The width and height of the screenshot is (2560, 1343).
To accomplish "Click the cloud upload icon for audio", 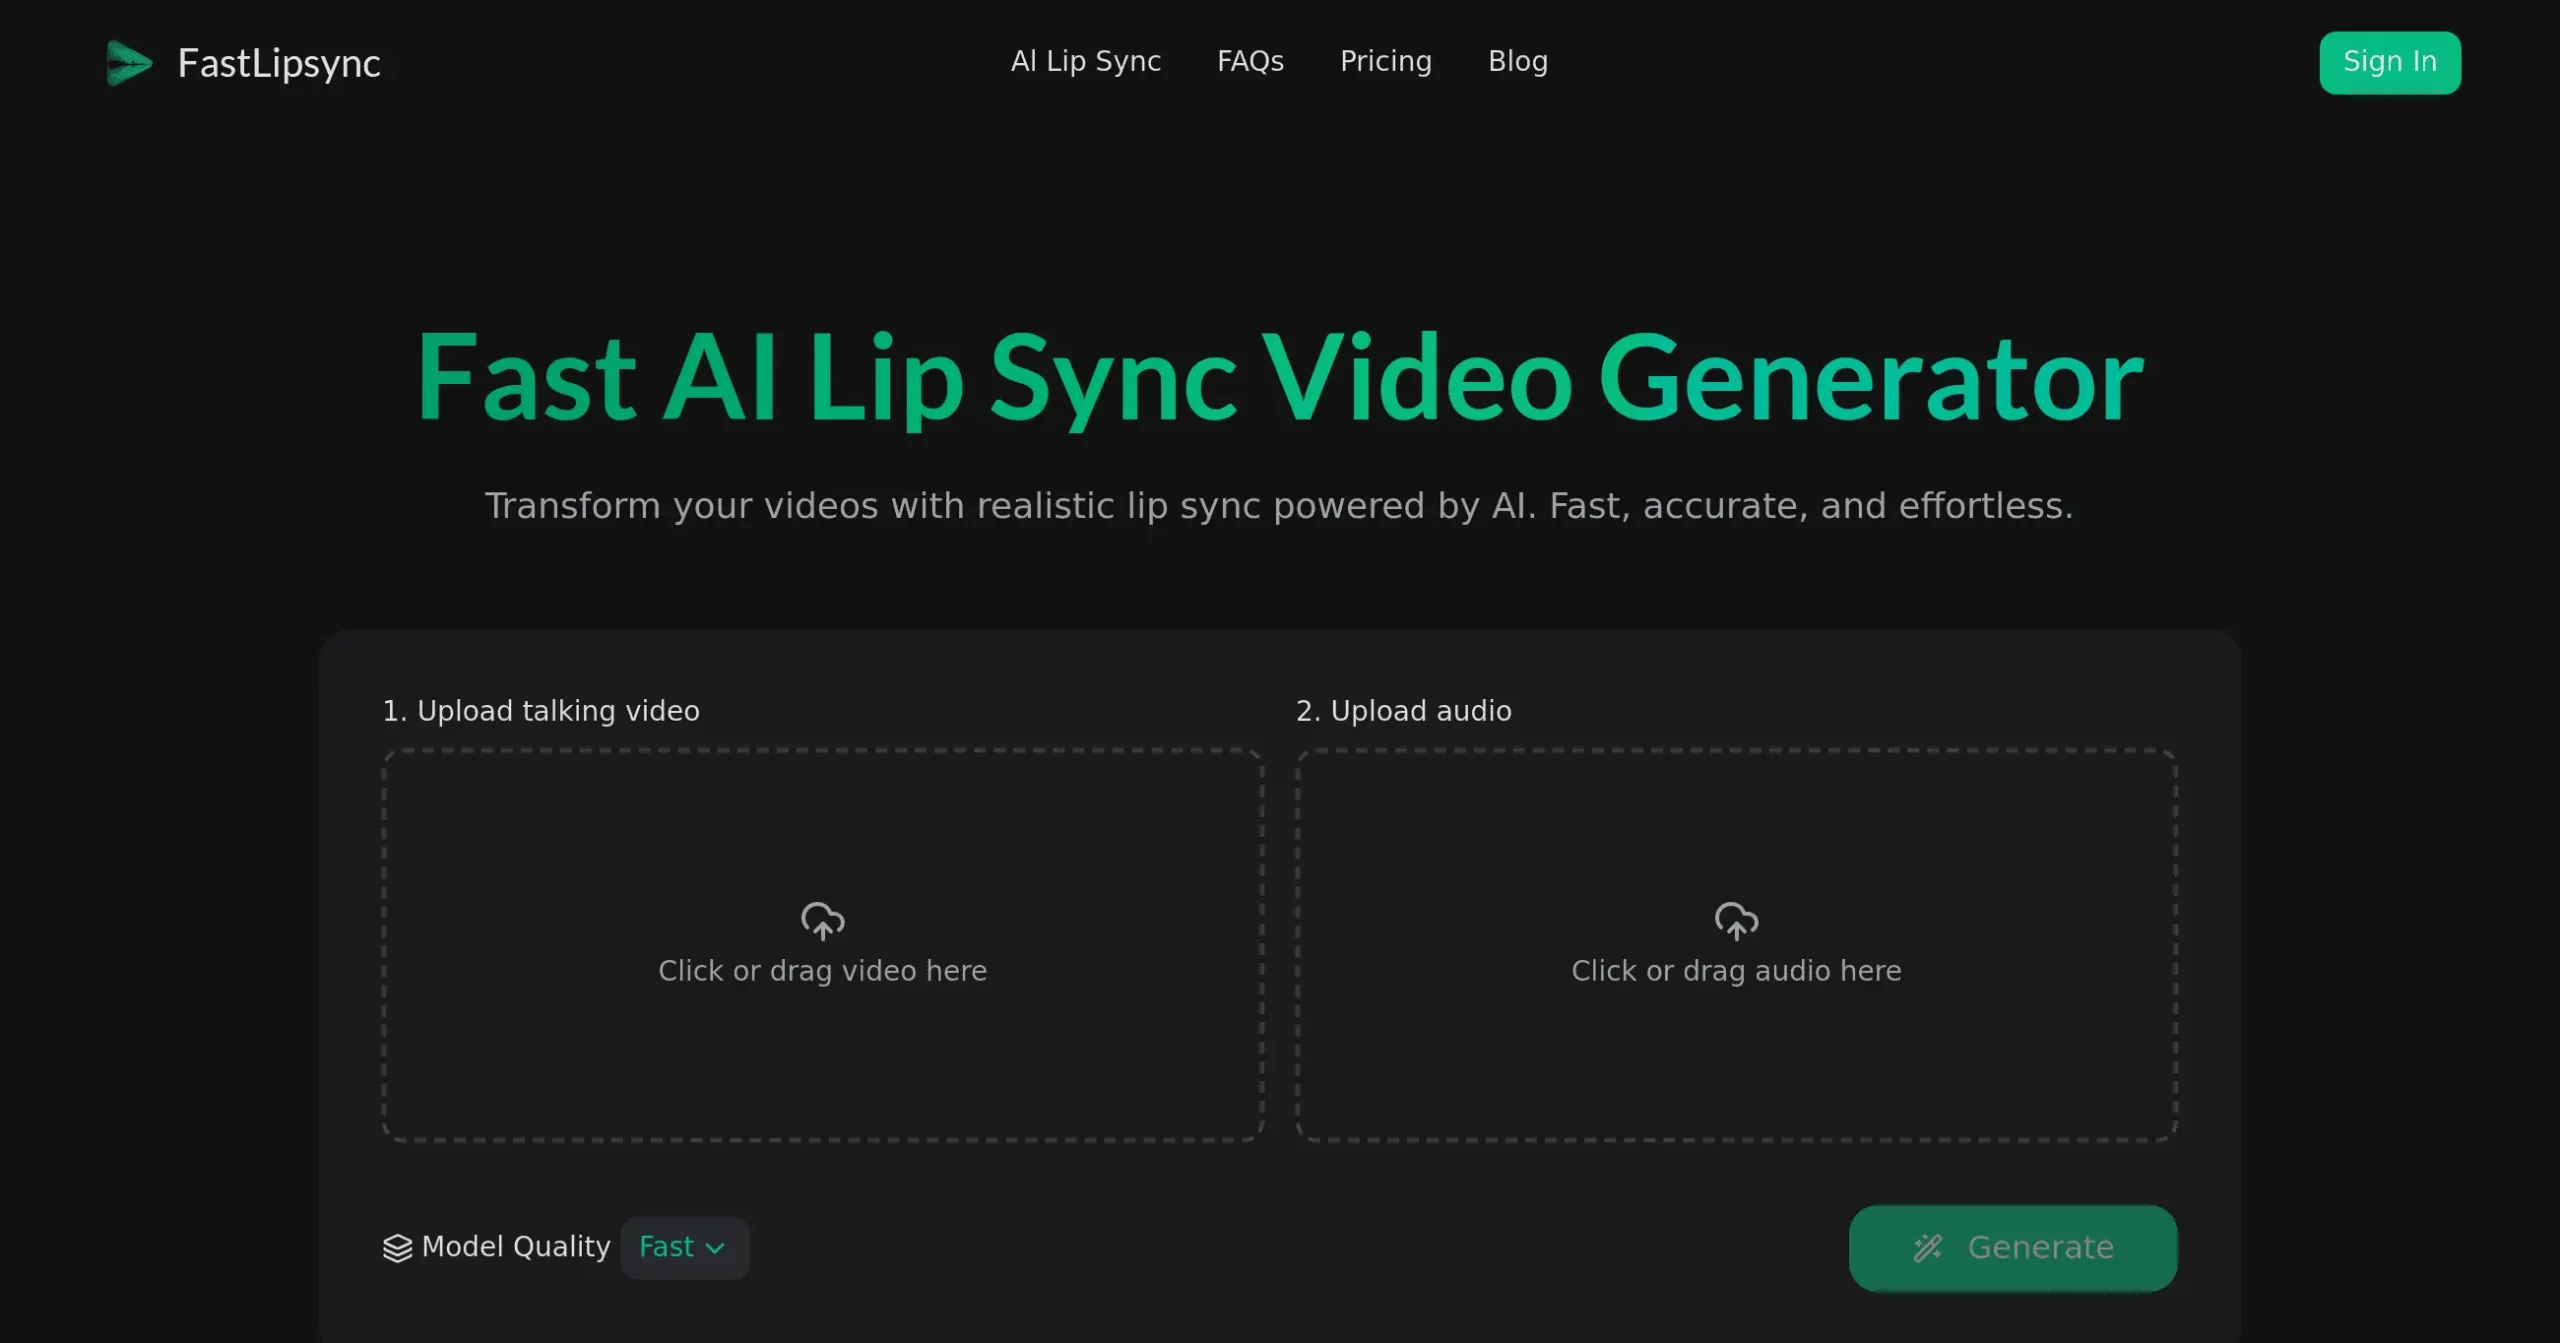I will pos(1736,921).
